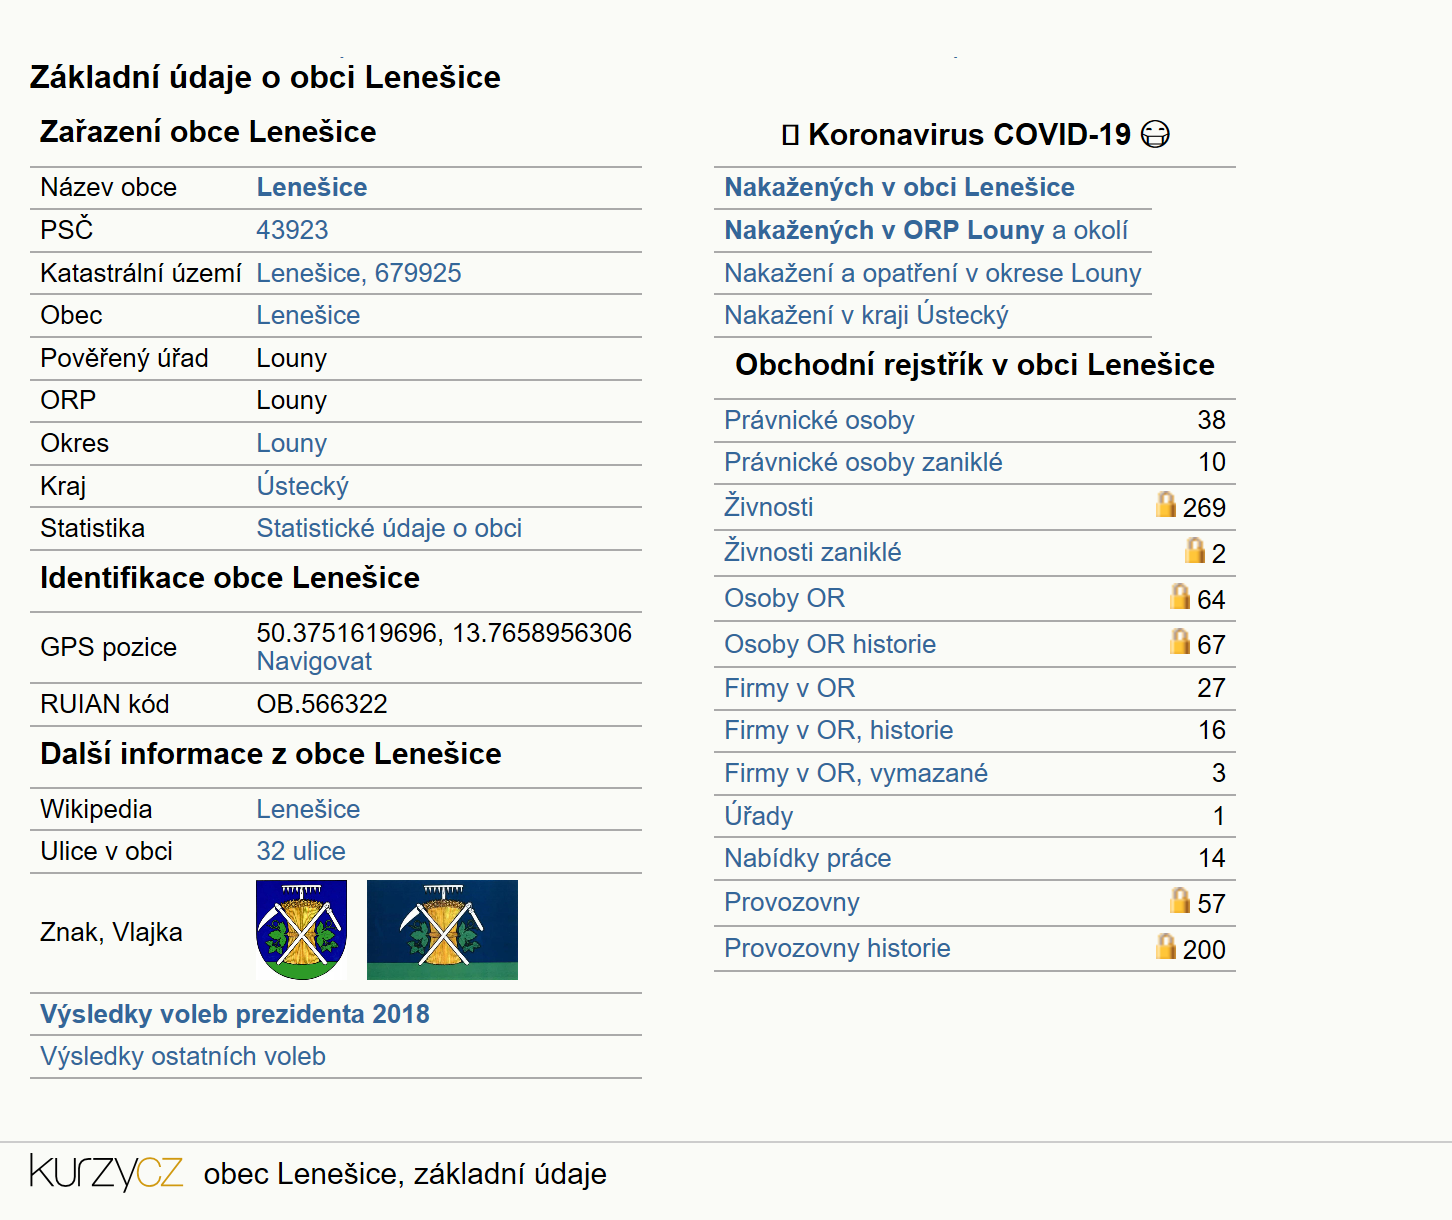
Task: Select heading Obchodní rejstřík v obci Lenešice
Action: pos(975,365)
